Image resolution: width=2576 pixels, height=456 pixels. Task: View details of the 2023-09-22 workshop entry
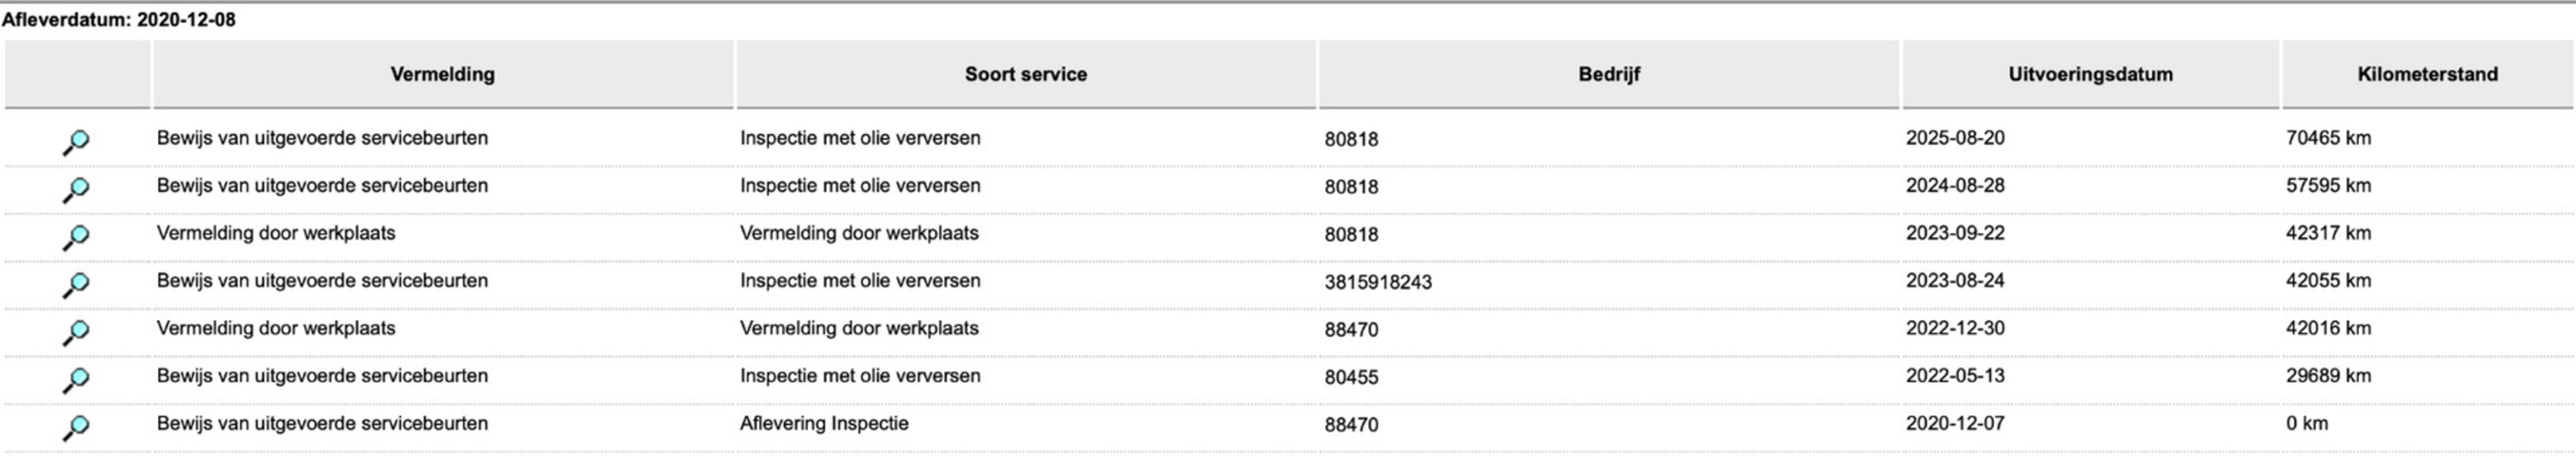(x=76, y=237)
